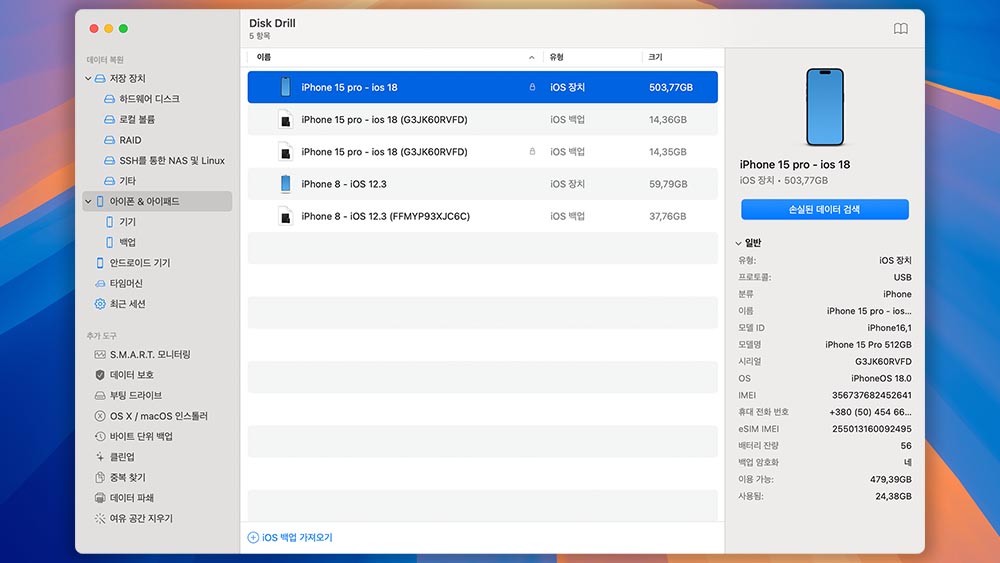
Task: Click serial value G3JK60RVFD in details
Action: (883, 362)
